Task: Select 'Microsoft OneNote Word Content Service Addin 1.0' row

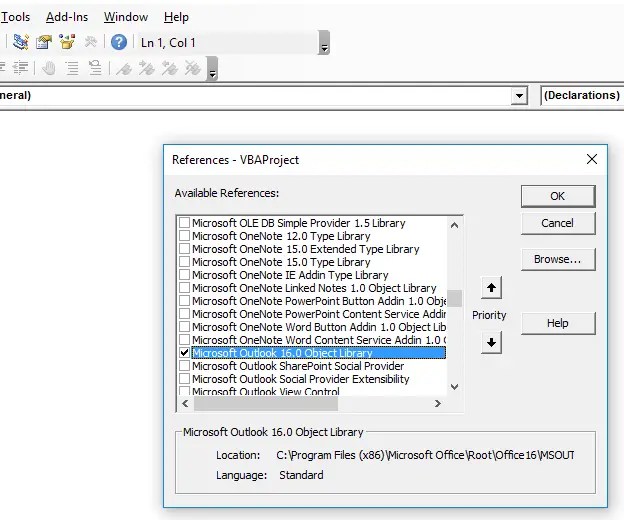Action: 319,340
